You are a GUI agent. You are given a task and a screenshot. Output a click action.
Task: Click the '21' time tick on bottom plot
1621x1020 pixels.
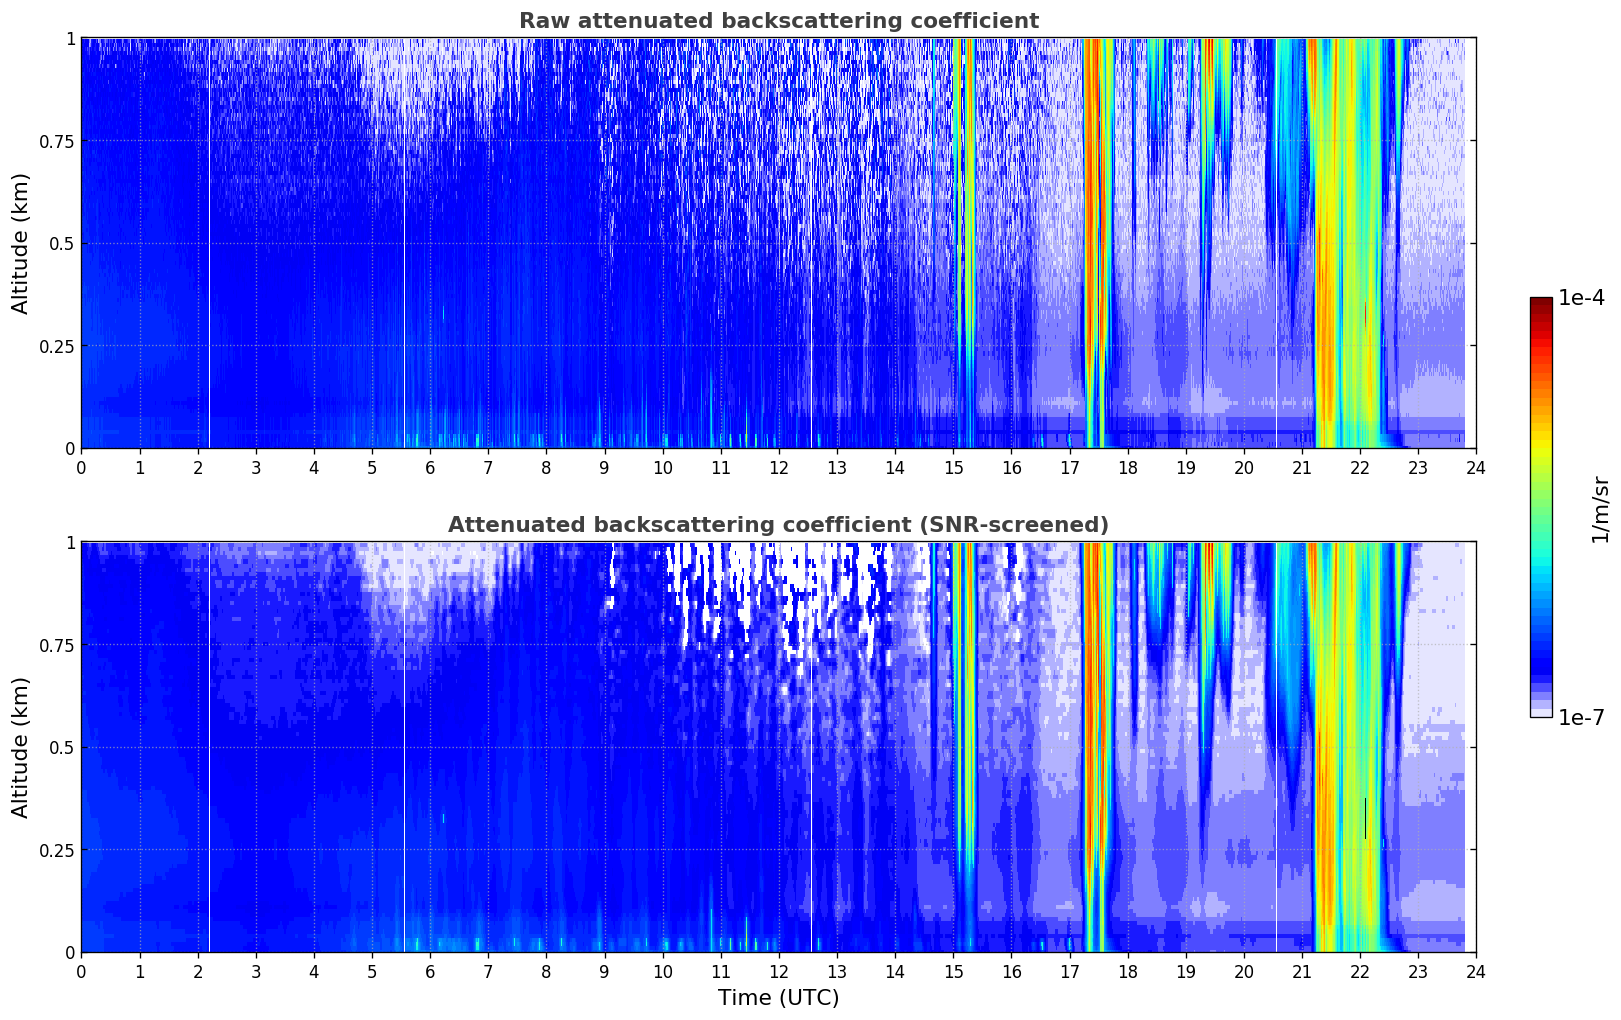click(x=1302, y=971)
